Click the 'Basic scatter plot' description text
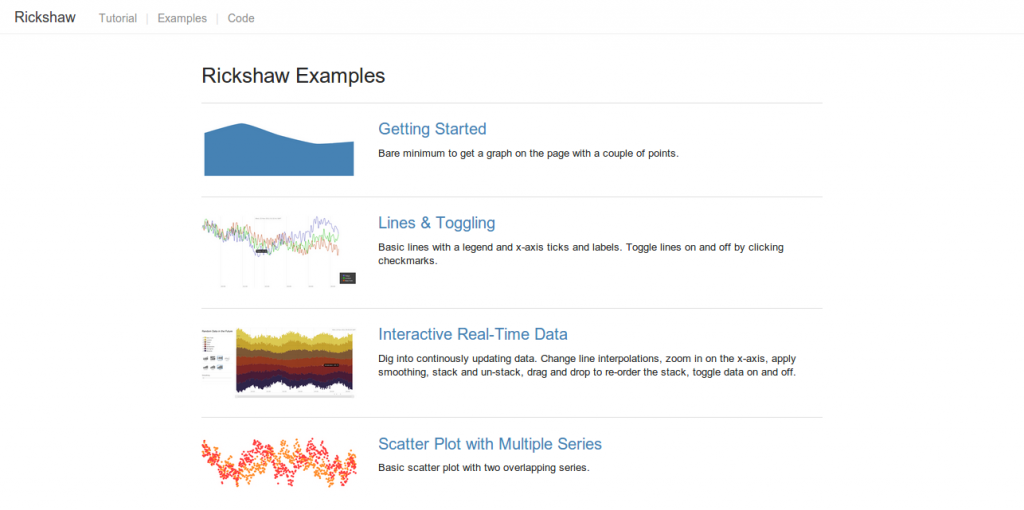The image size is (1024, 510). click(484, 468)
